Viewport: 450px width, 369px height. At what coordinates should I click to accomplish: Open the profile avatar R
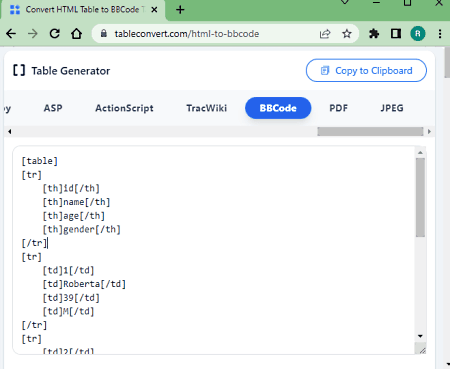pyautogui.click(x=418, y=34)
